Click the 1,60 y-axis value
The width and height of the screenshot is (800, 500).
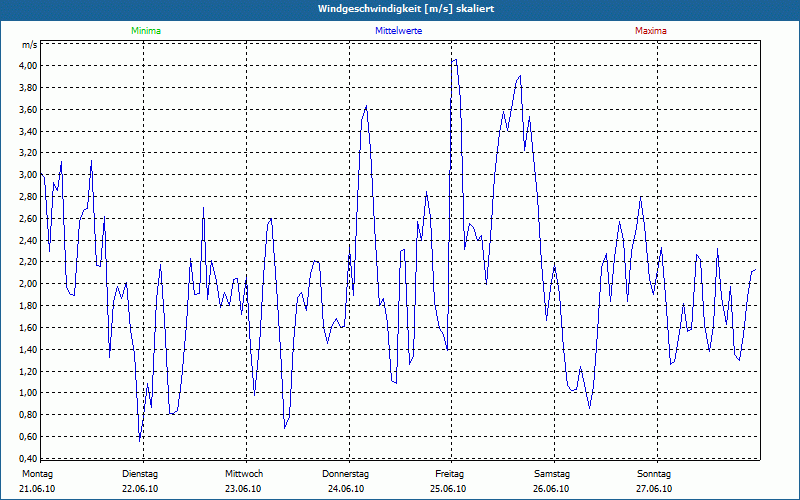pos(29,328)
